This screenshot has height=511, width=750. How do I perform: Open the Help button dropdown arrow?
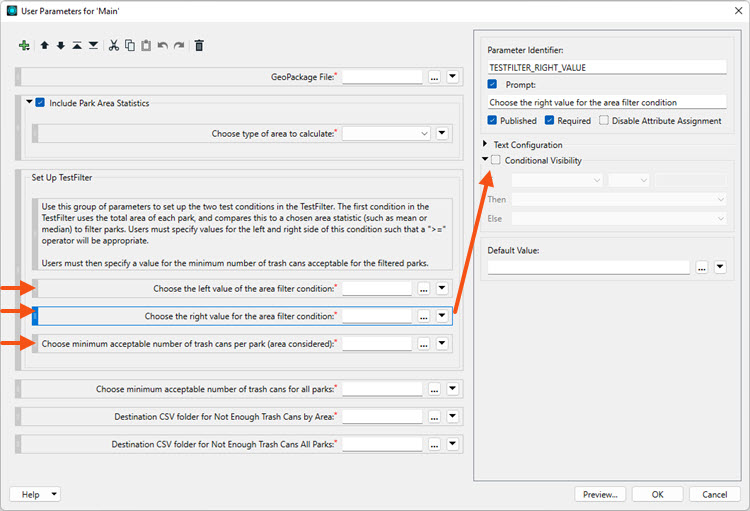pos(54,494)
